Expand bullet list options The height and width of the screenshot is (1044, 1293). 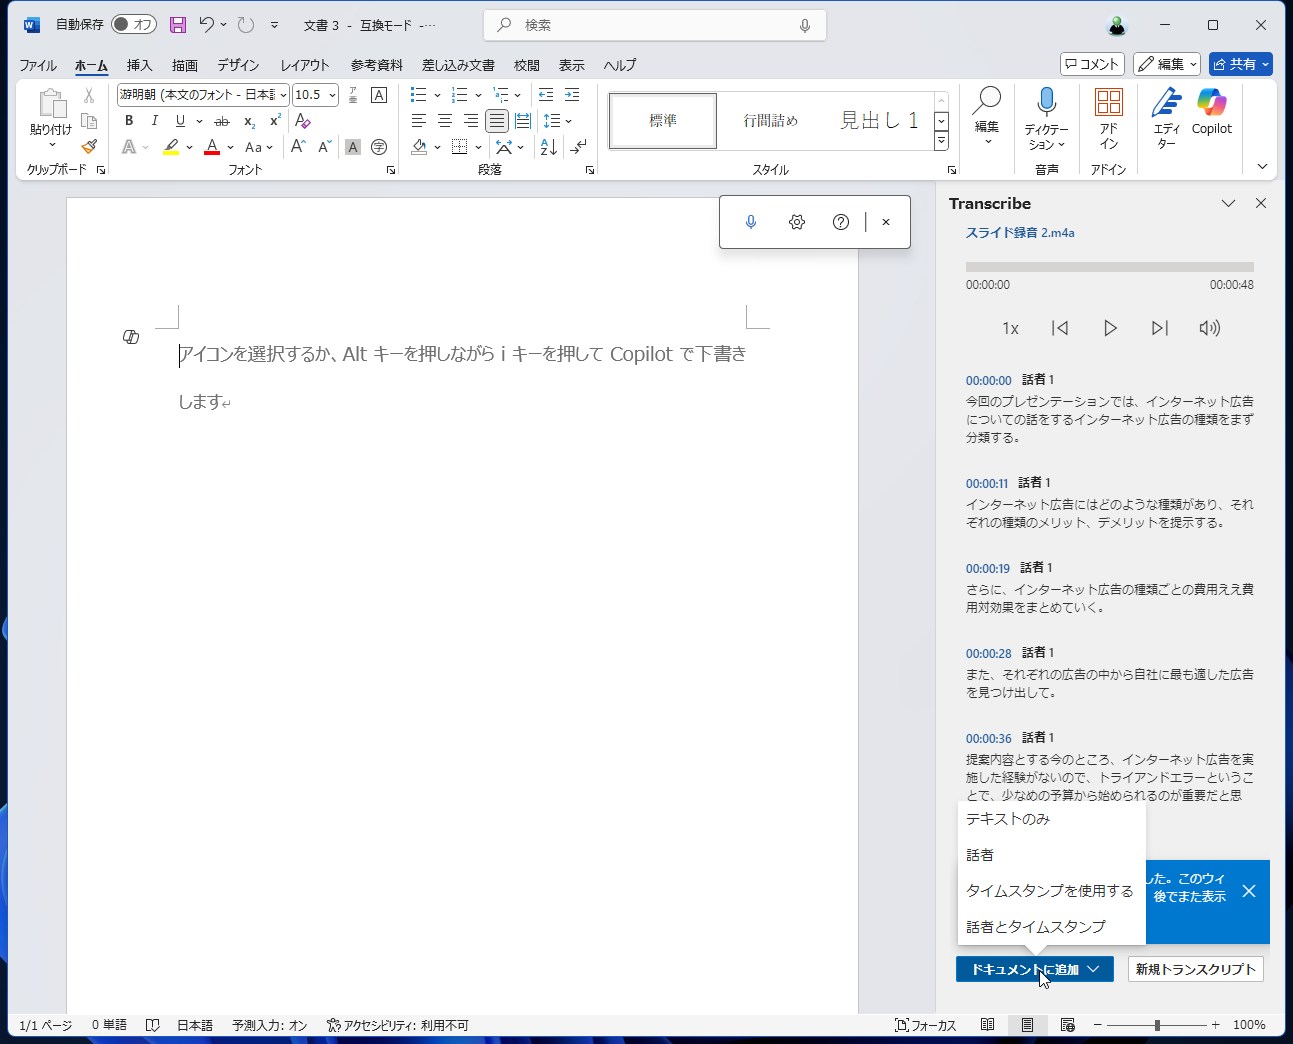coord(437,95)
